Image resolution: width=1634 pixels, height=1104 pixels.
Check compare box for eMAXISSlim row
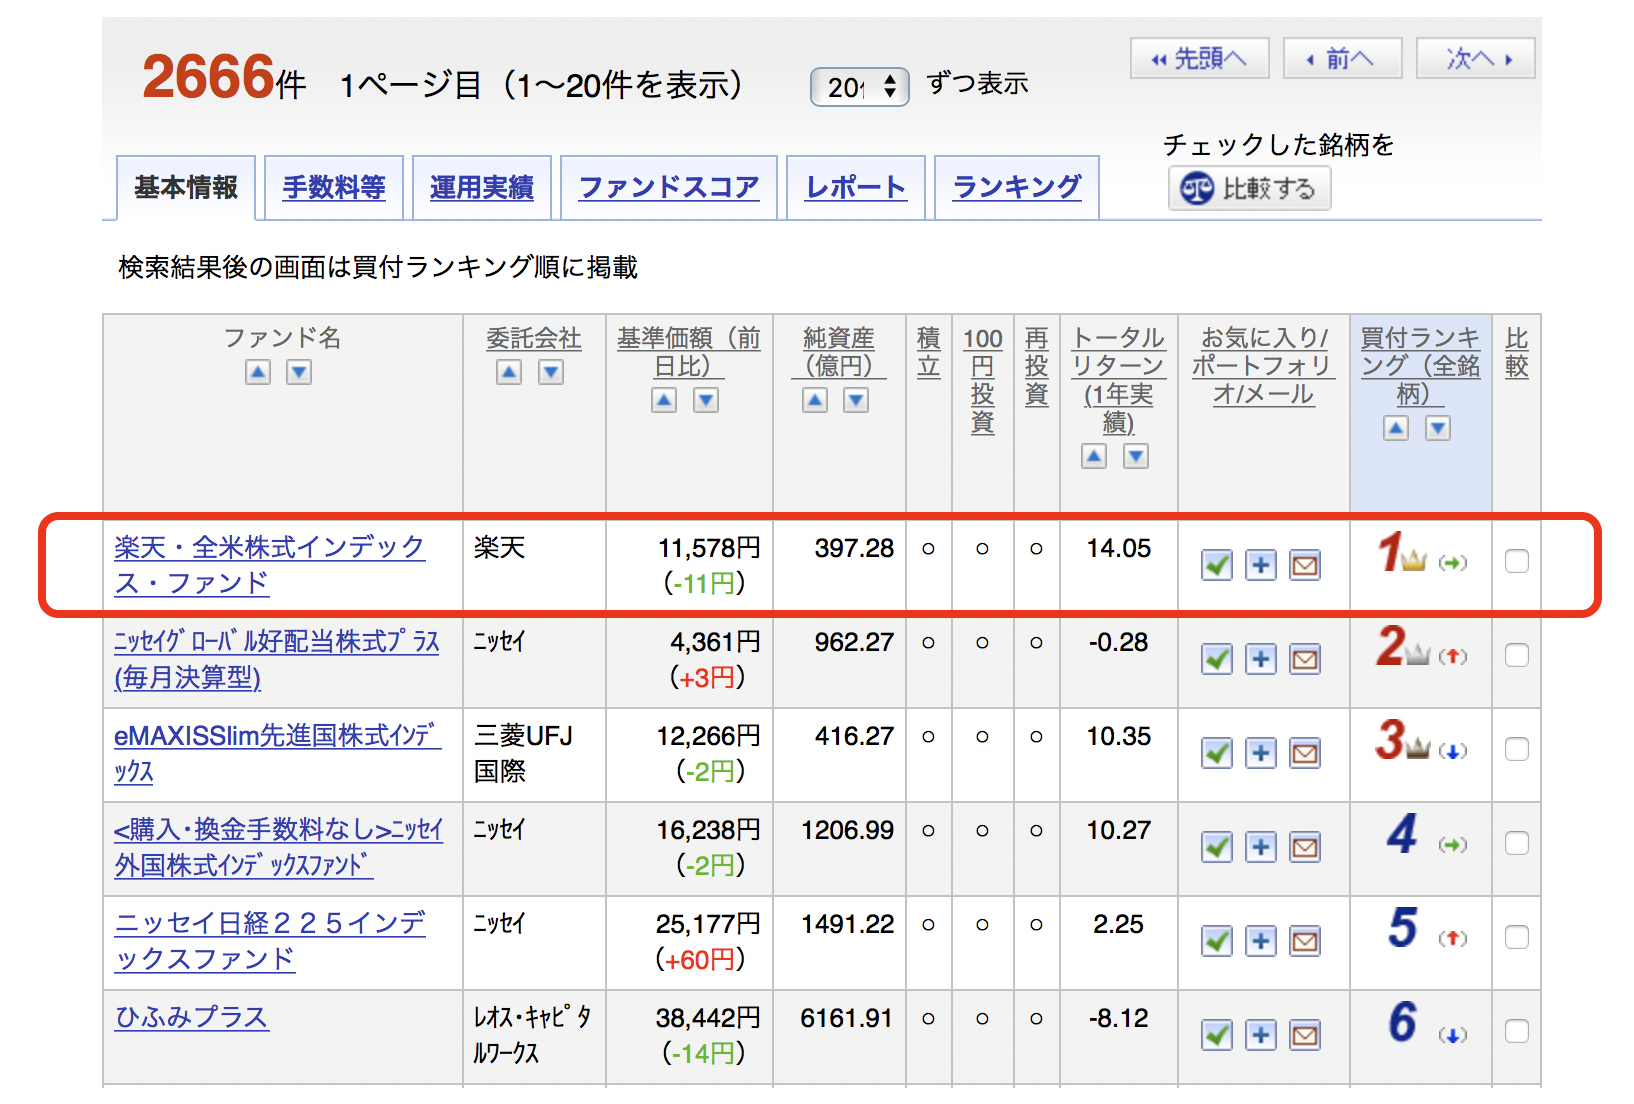pyautogui.click(x=1517, y=749)
